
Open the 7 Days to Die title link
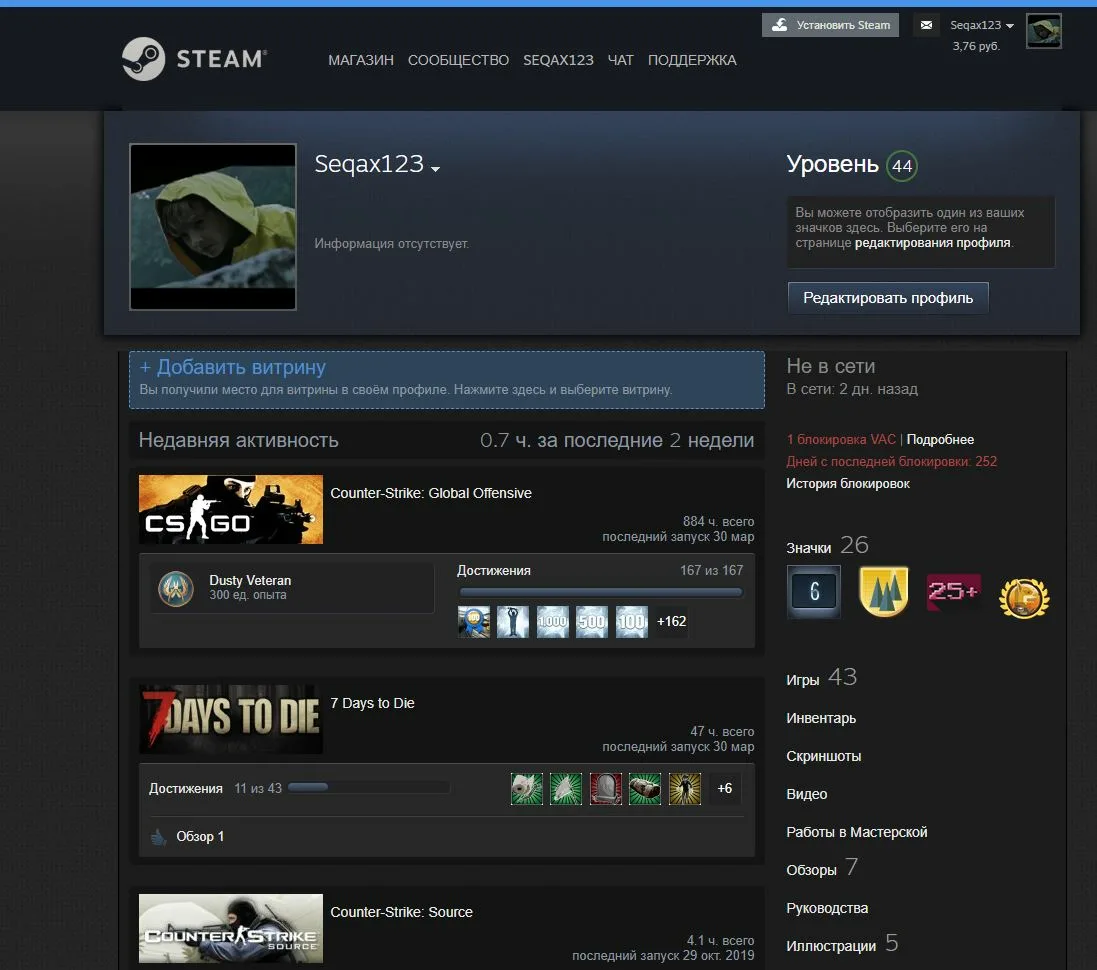point(372,703)
